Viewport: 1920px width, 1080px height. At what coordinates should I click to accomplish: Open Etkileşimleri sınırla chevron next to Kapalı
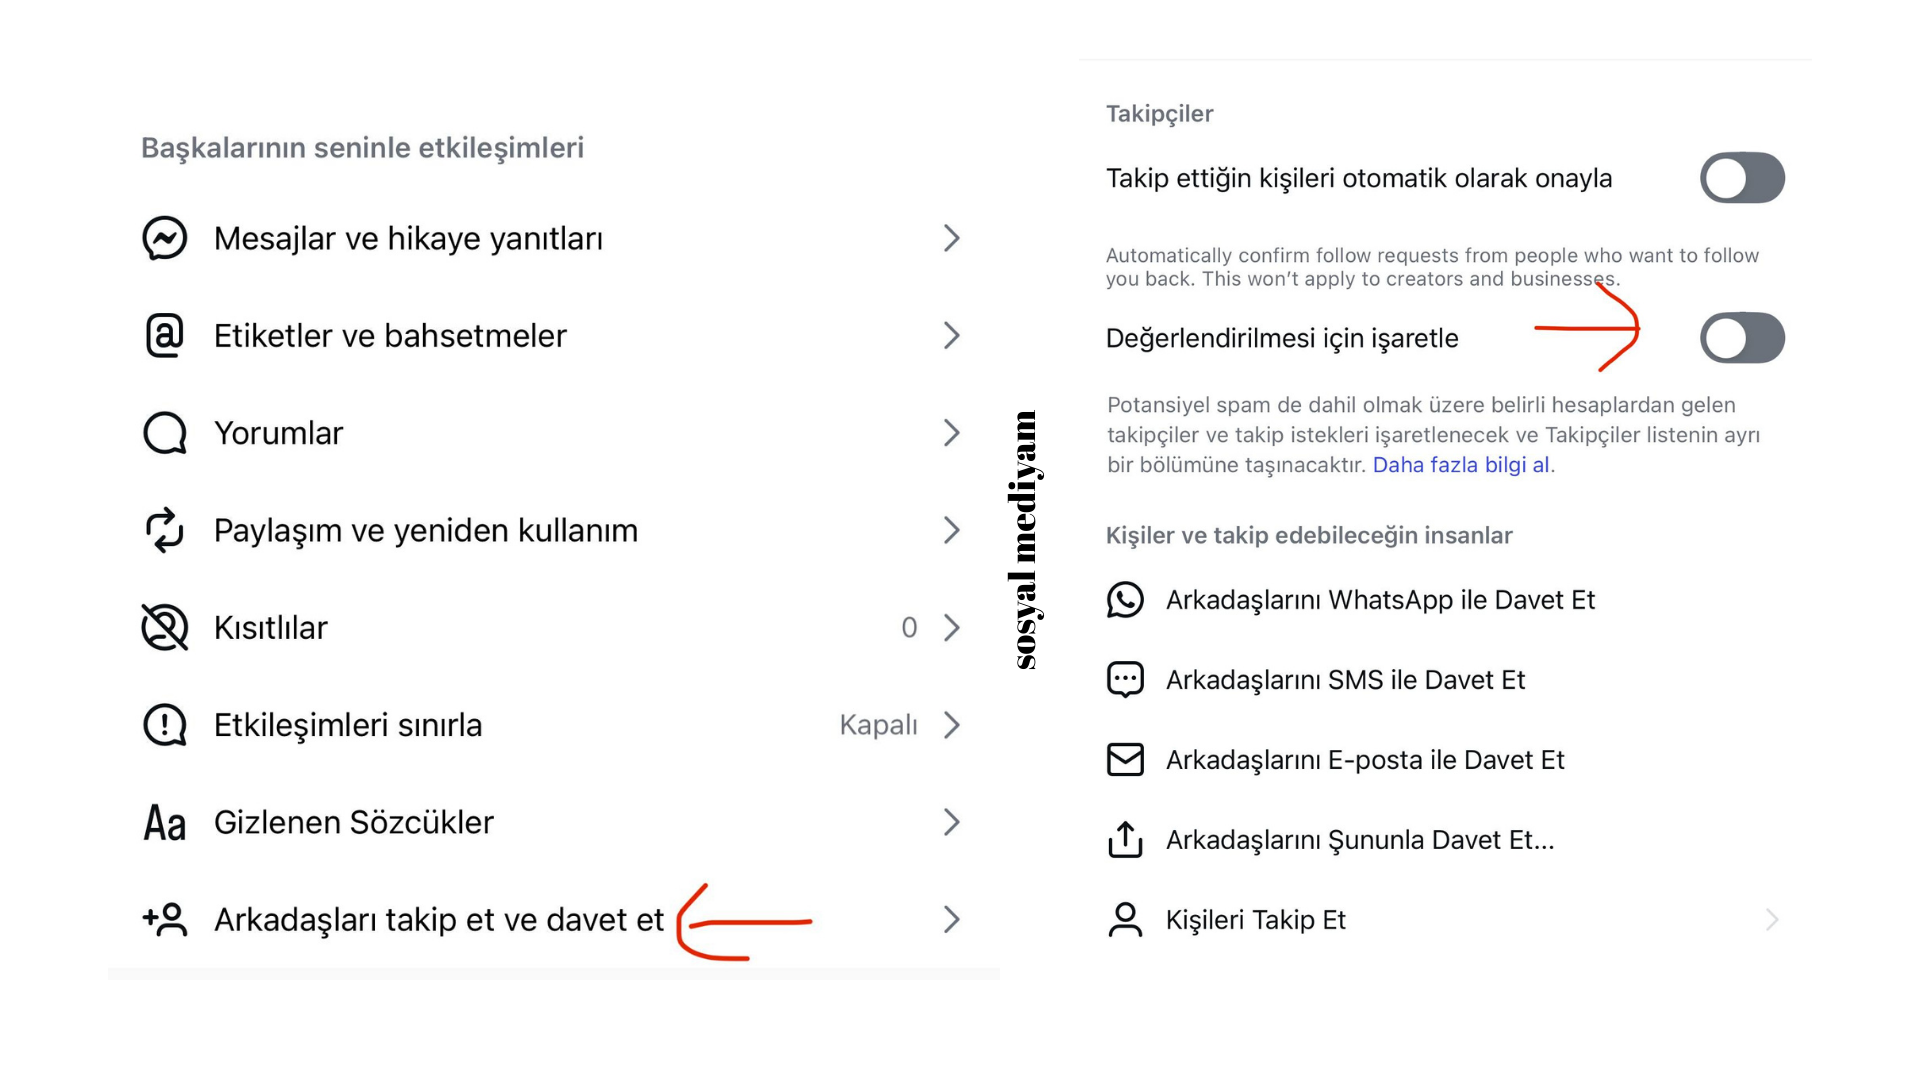(x=951, y=725)
